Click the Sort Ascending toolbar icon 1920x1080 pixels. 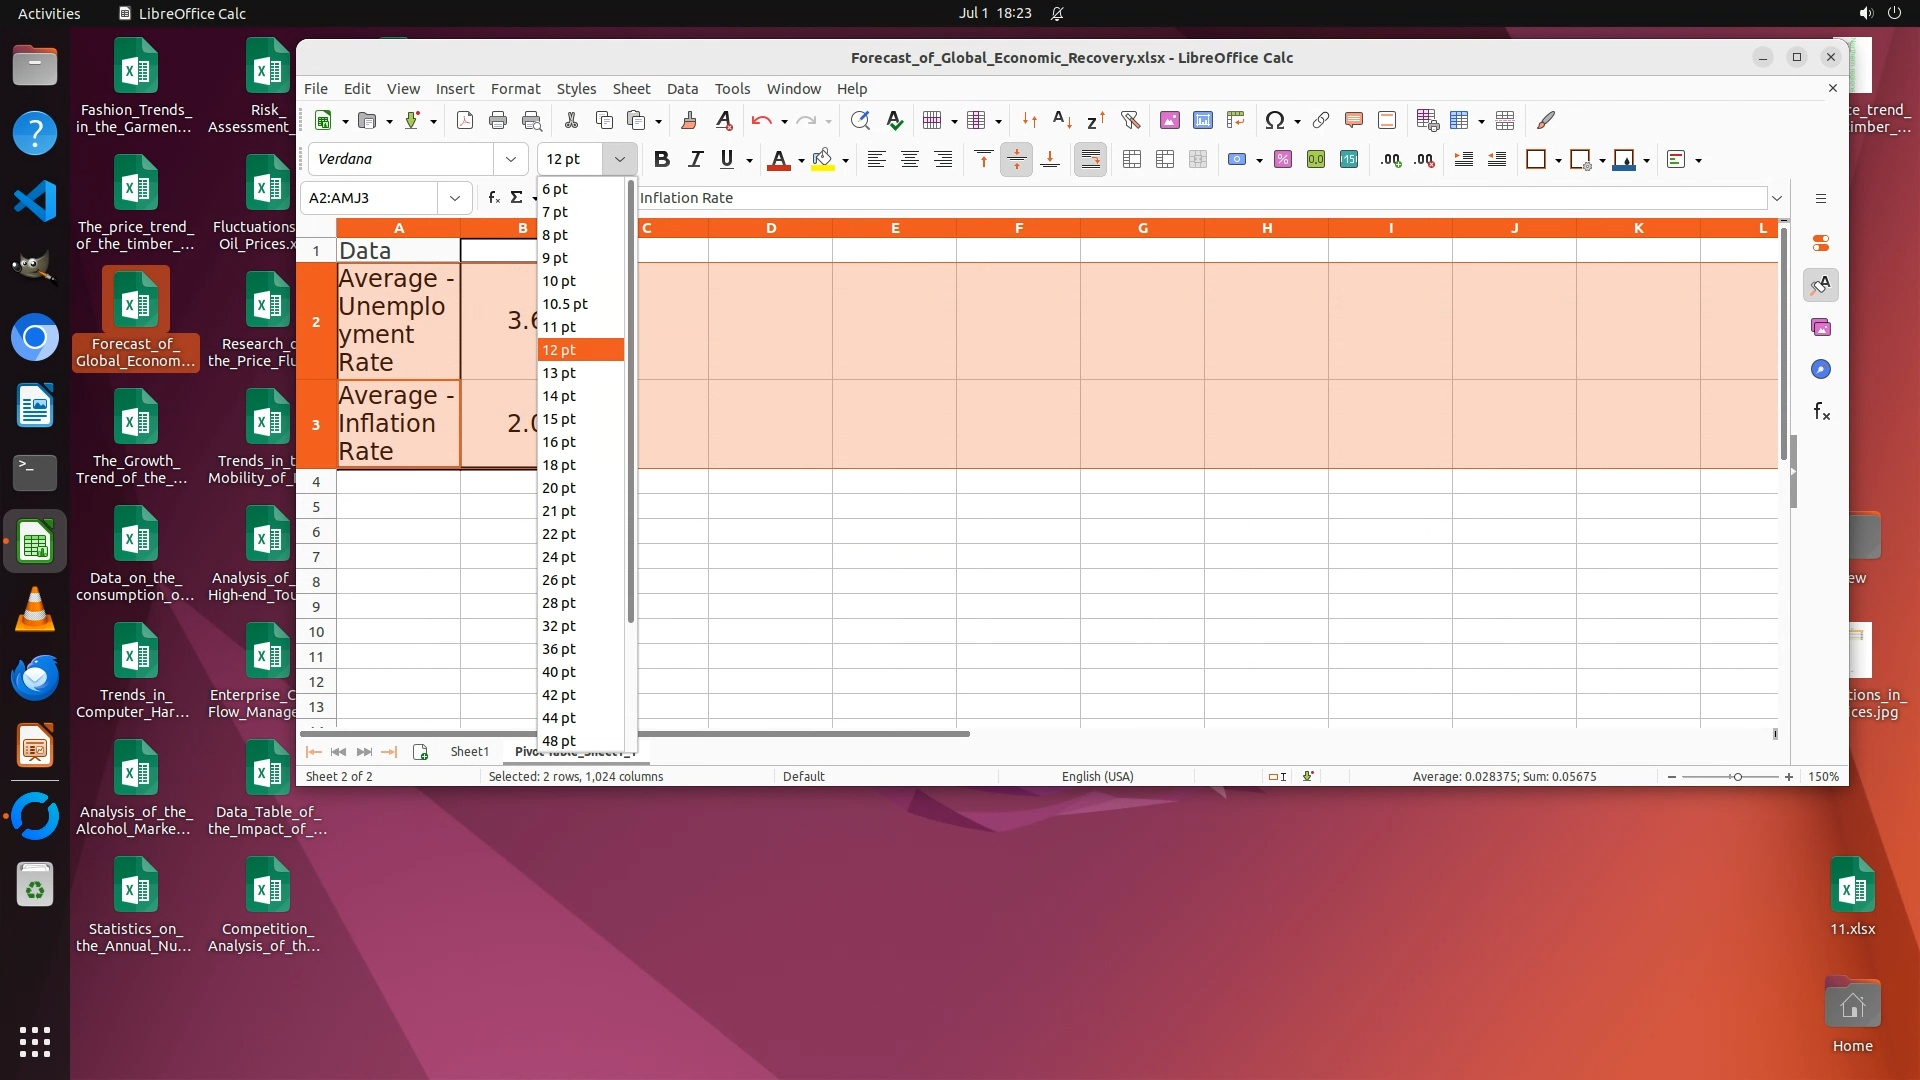point(1063,120)
